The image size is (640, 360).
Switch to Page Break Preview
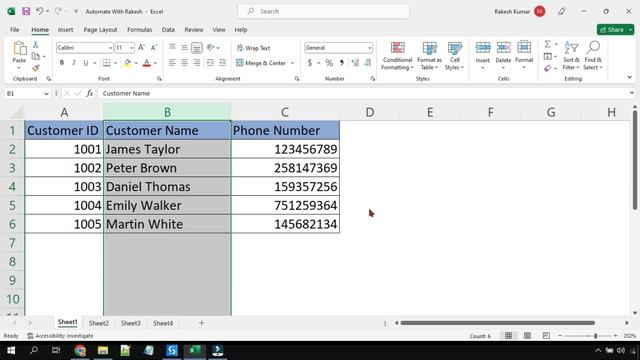pyautogui.click(x=546, y=336)
